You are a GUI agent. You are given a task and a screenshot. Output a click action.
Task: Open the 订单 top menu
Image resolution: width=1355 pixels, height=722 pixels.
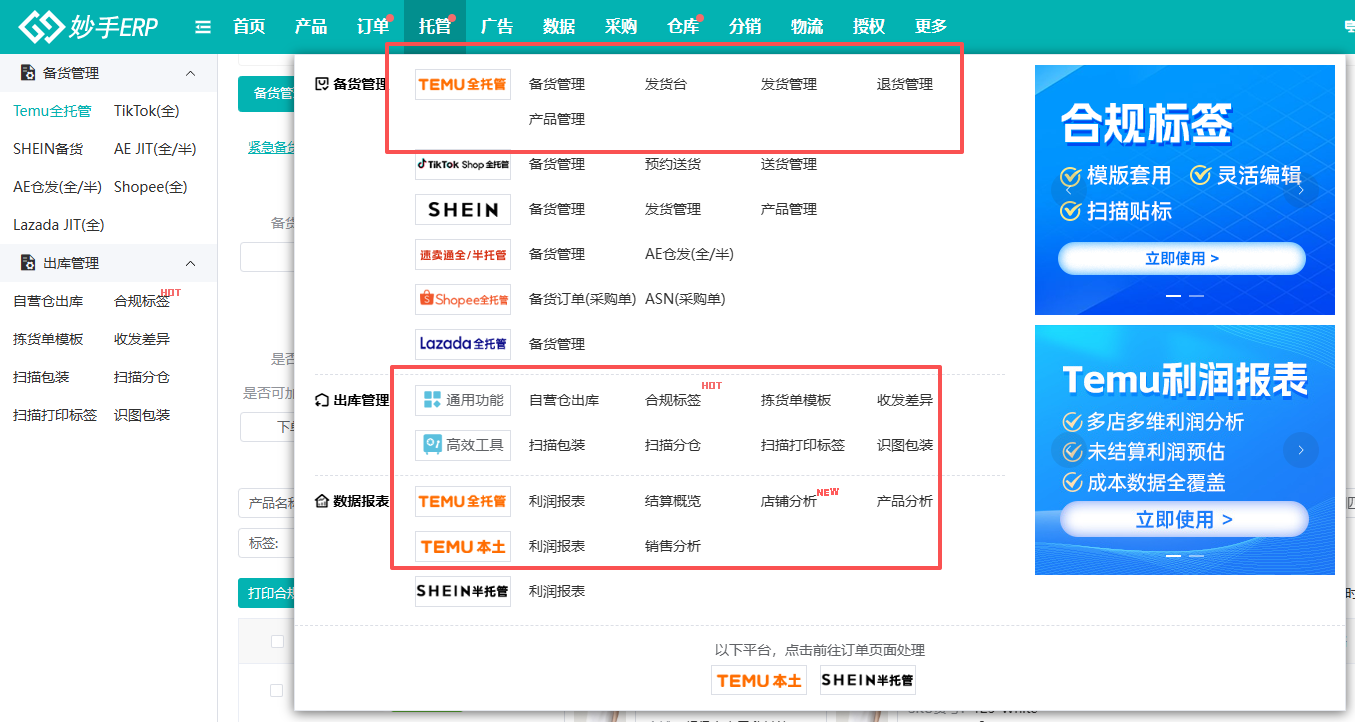coord(372,27)
